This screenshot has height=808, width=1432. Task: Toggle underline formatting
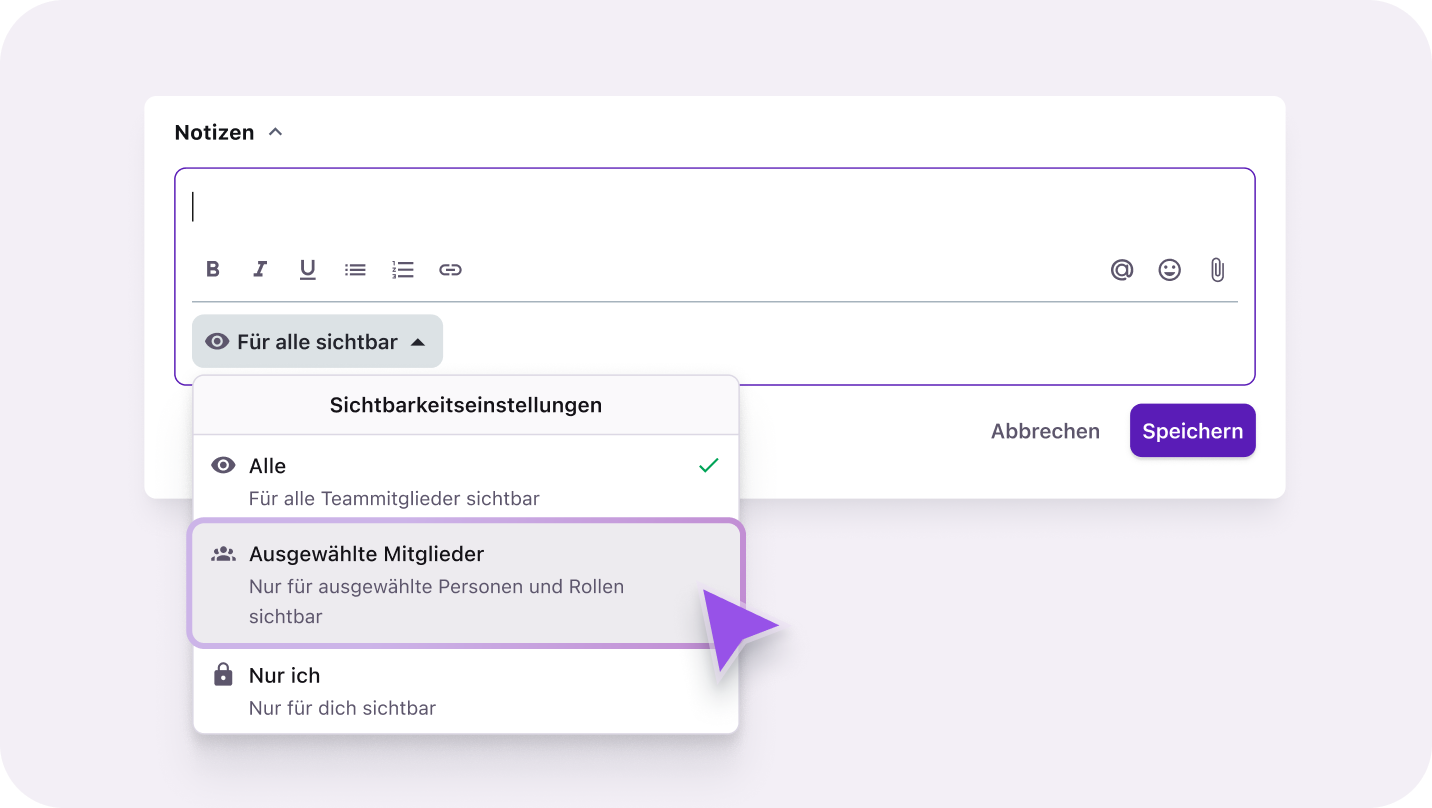click(x=307, y=269)
